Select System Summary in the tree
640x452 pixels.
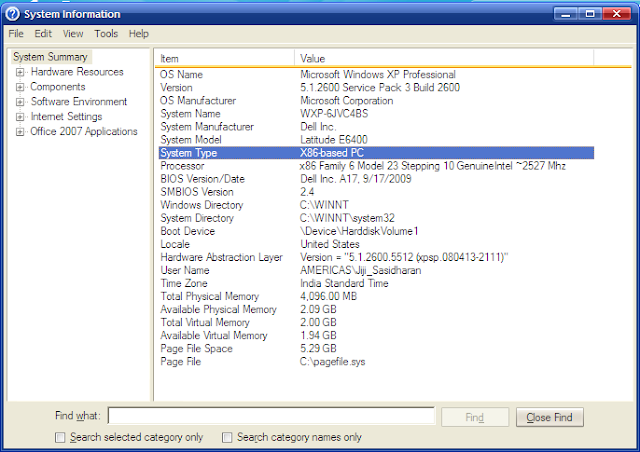coord(51,57)
